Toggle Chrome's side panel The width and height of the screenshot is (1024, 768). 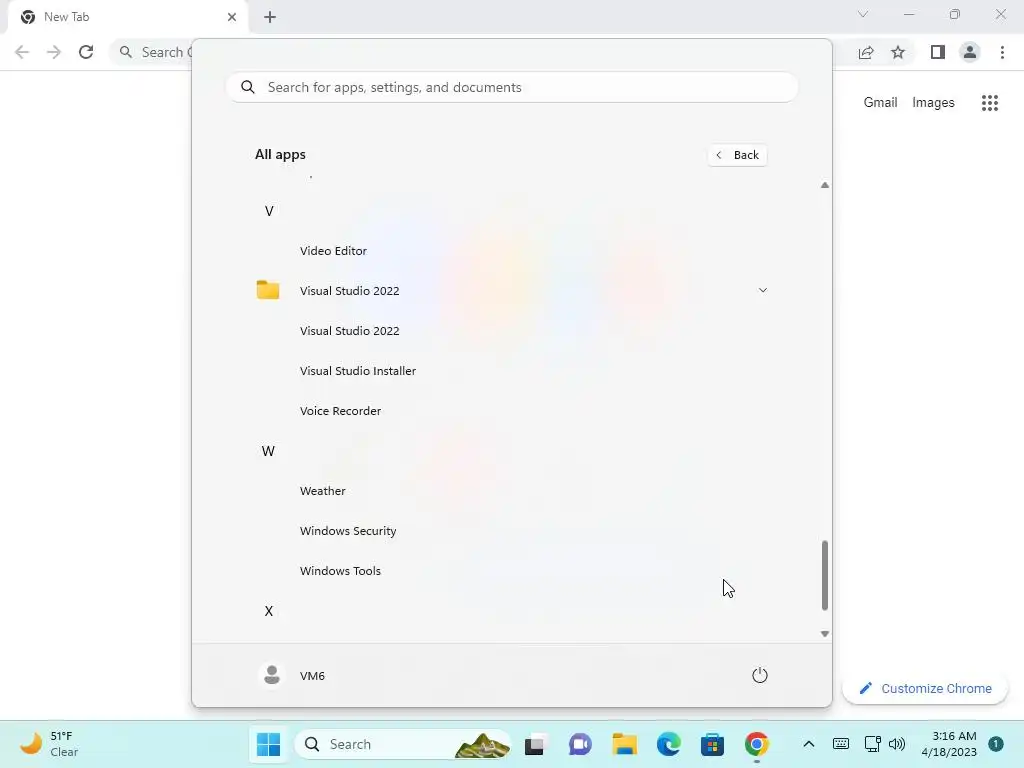coord(938,52)
